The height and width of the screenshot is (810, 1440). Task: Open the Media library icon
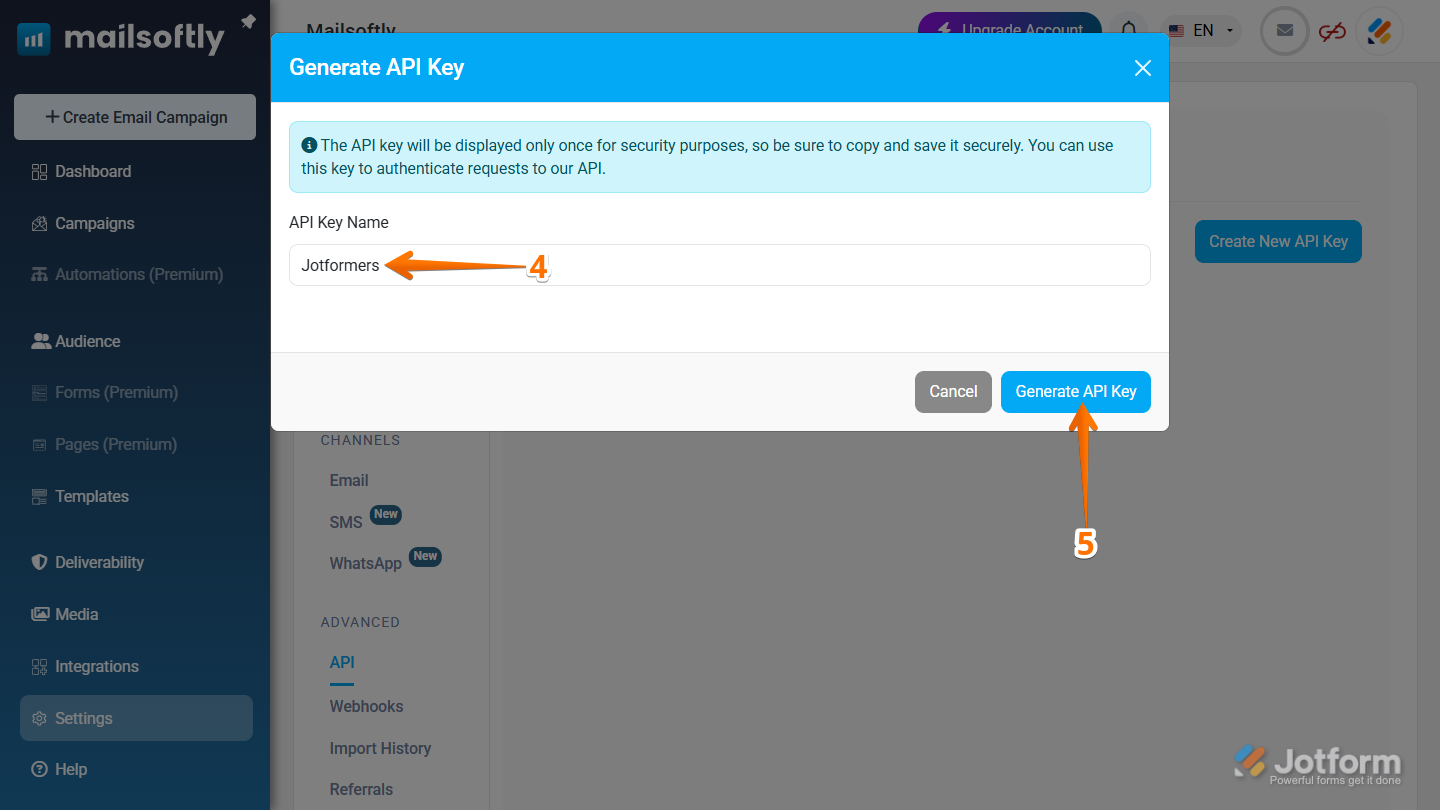tap(40, 614)
